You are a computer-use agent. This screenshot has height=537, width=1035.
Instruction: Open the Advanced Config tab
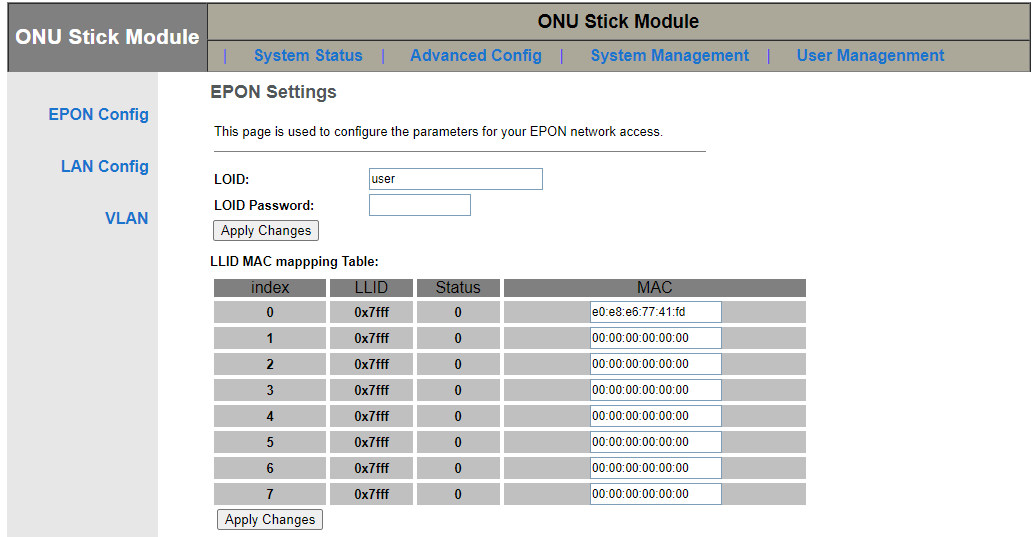click(475, 56)
